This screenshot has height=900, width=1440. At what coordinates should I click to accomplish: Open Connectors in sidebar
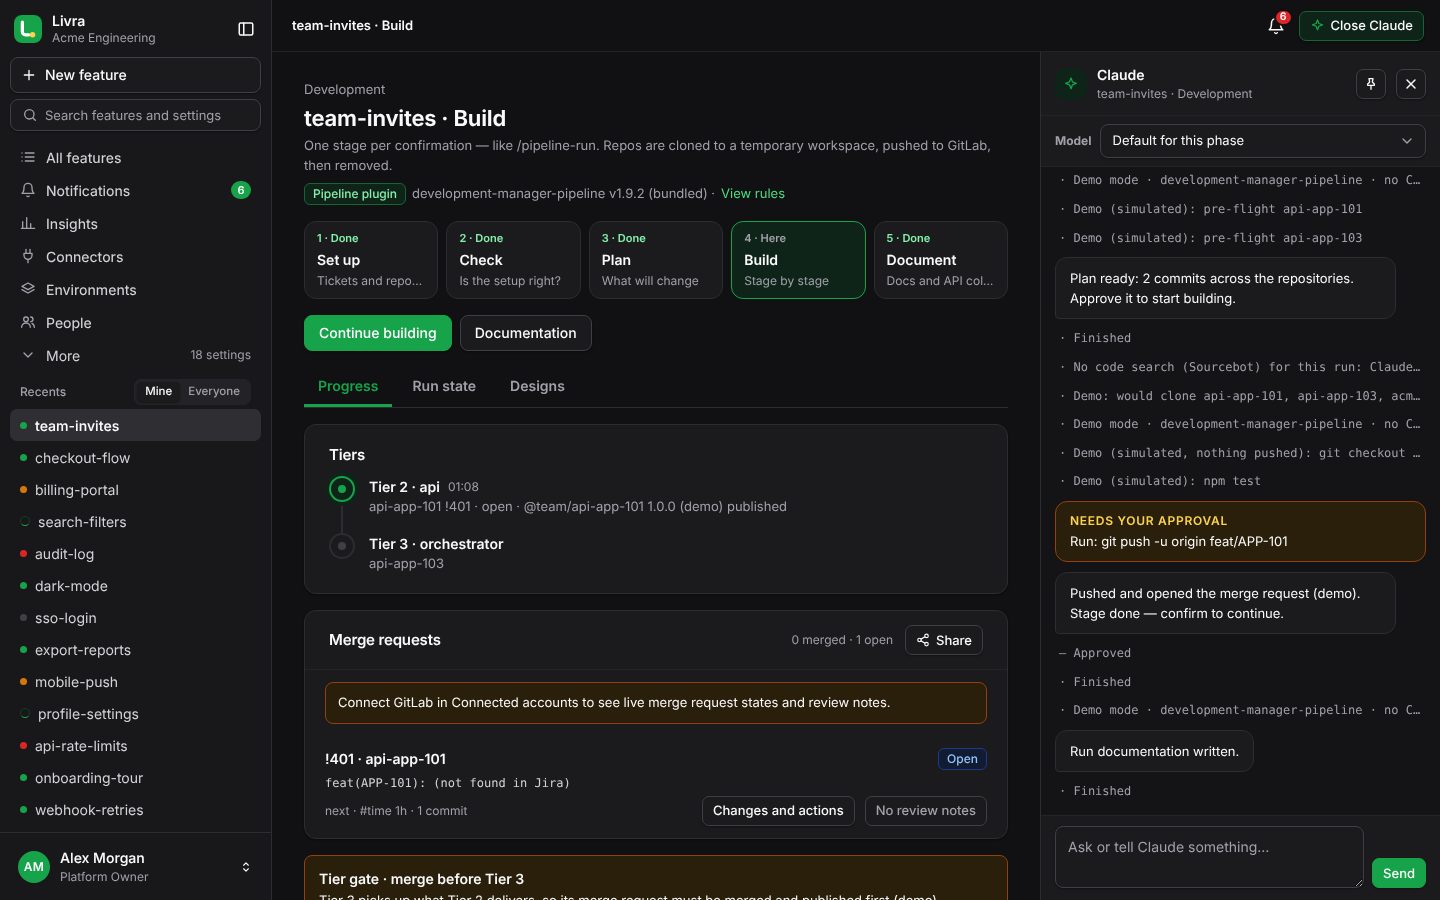[x=135, y=257]
